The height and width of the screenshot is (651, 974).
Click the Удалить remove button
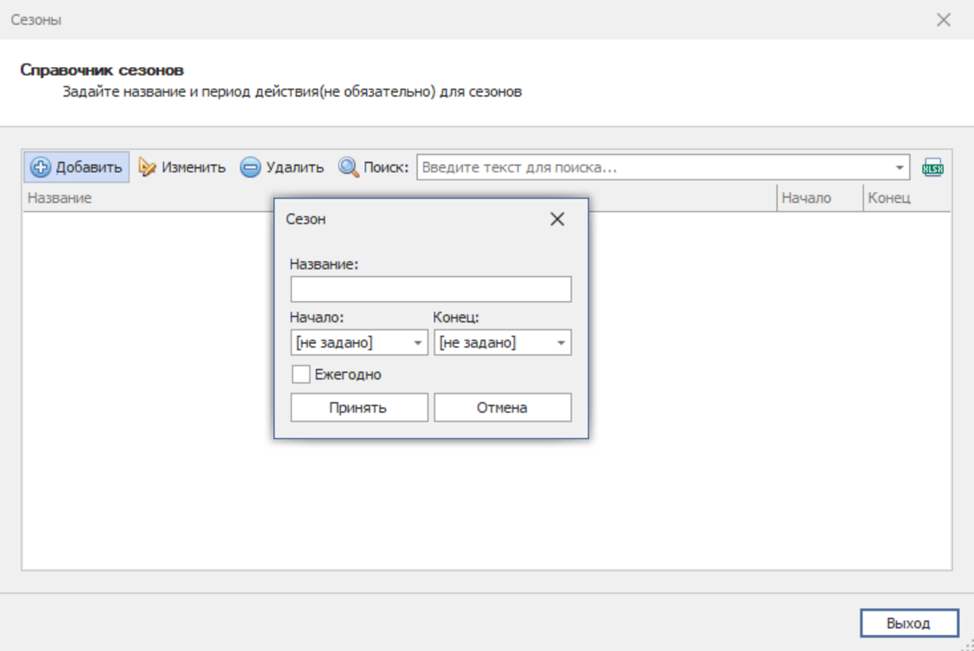[x=282, y=167]
